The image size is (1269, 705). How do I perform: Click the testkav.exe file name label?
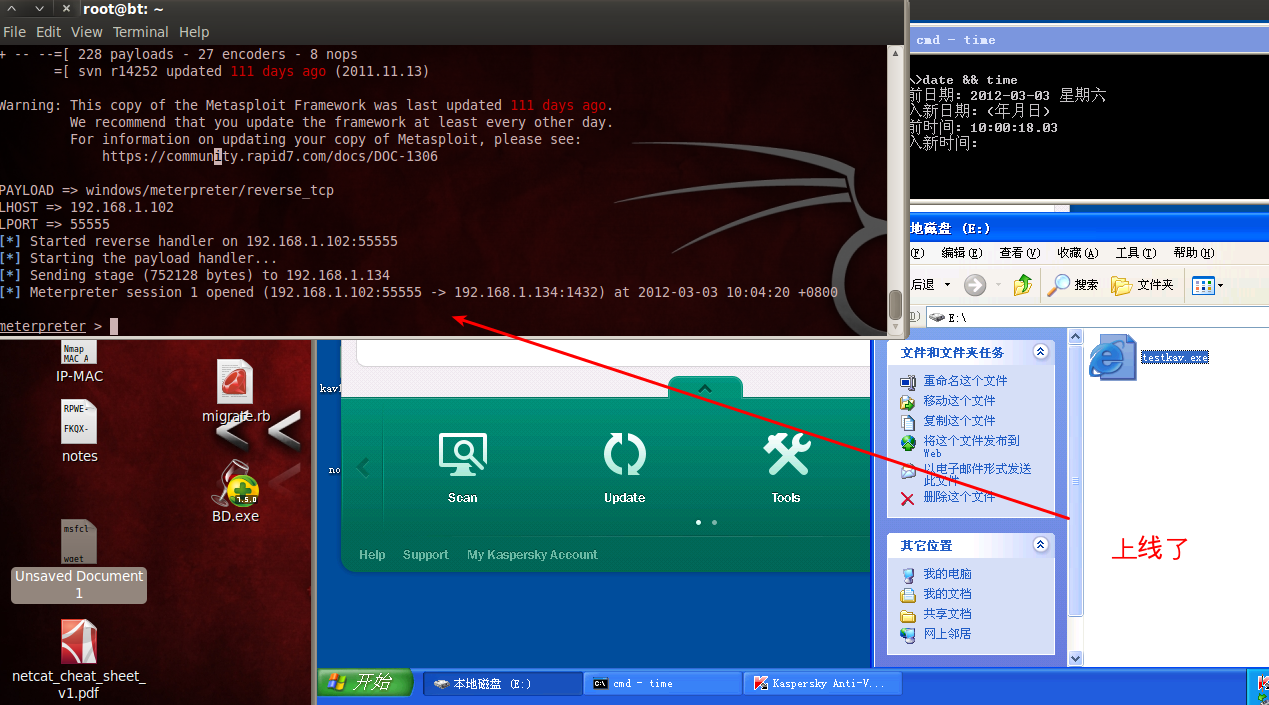1175,357
